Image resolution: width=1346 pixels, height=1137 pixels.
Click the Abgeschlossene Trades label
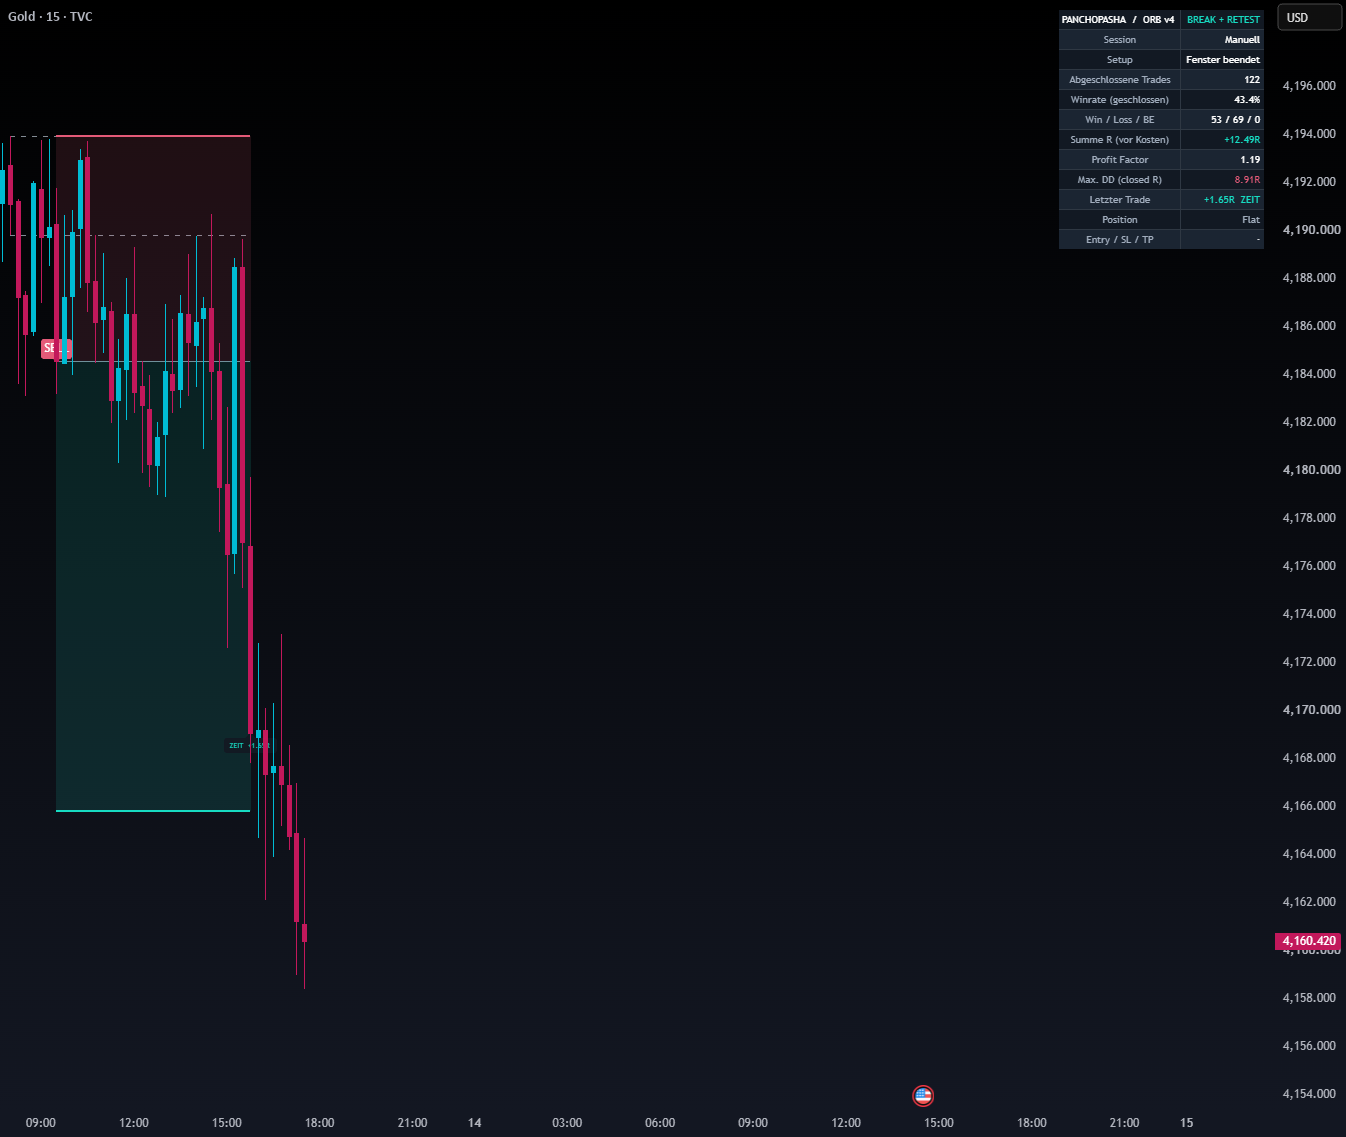[1119, 80]
